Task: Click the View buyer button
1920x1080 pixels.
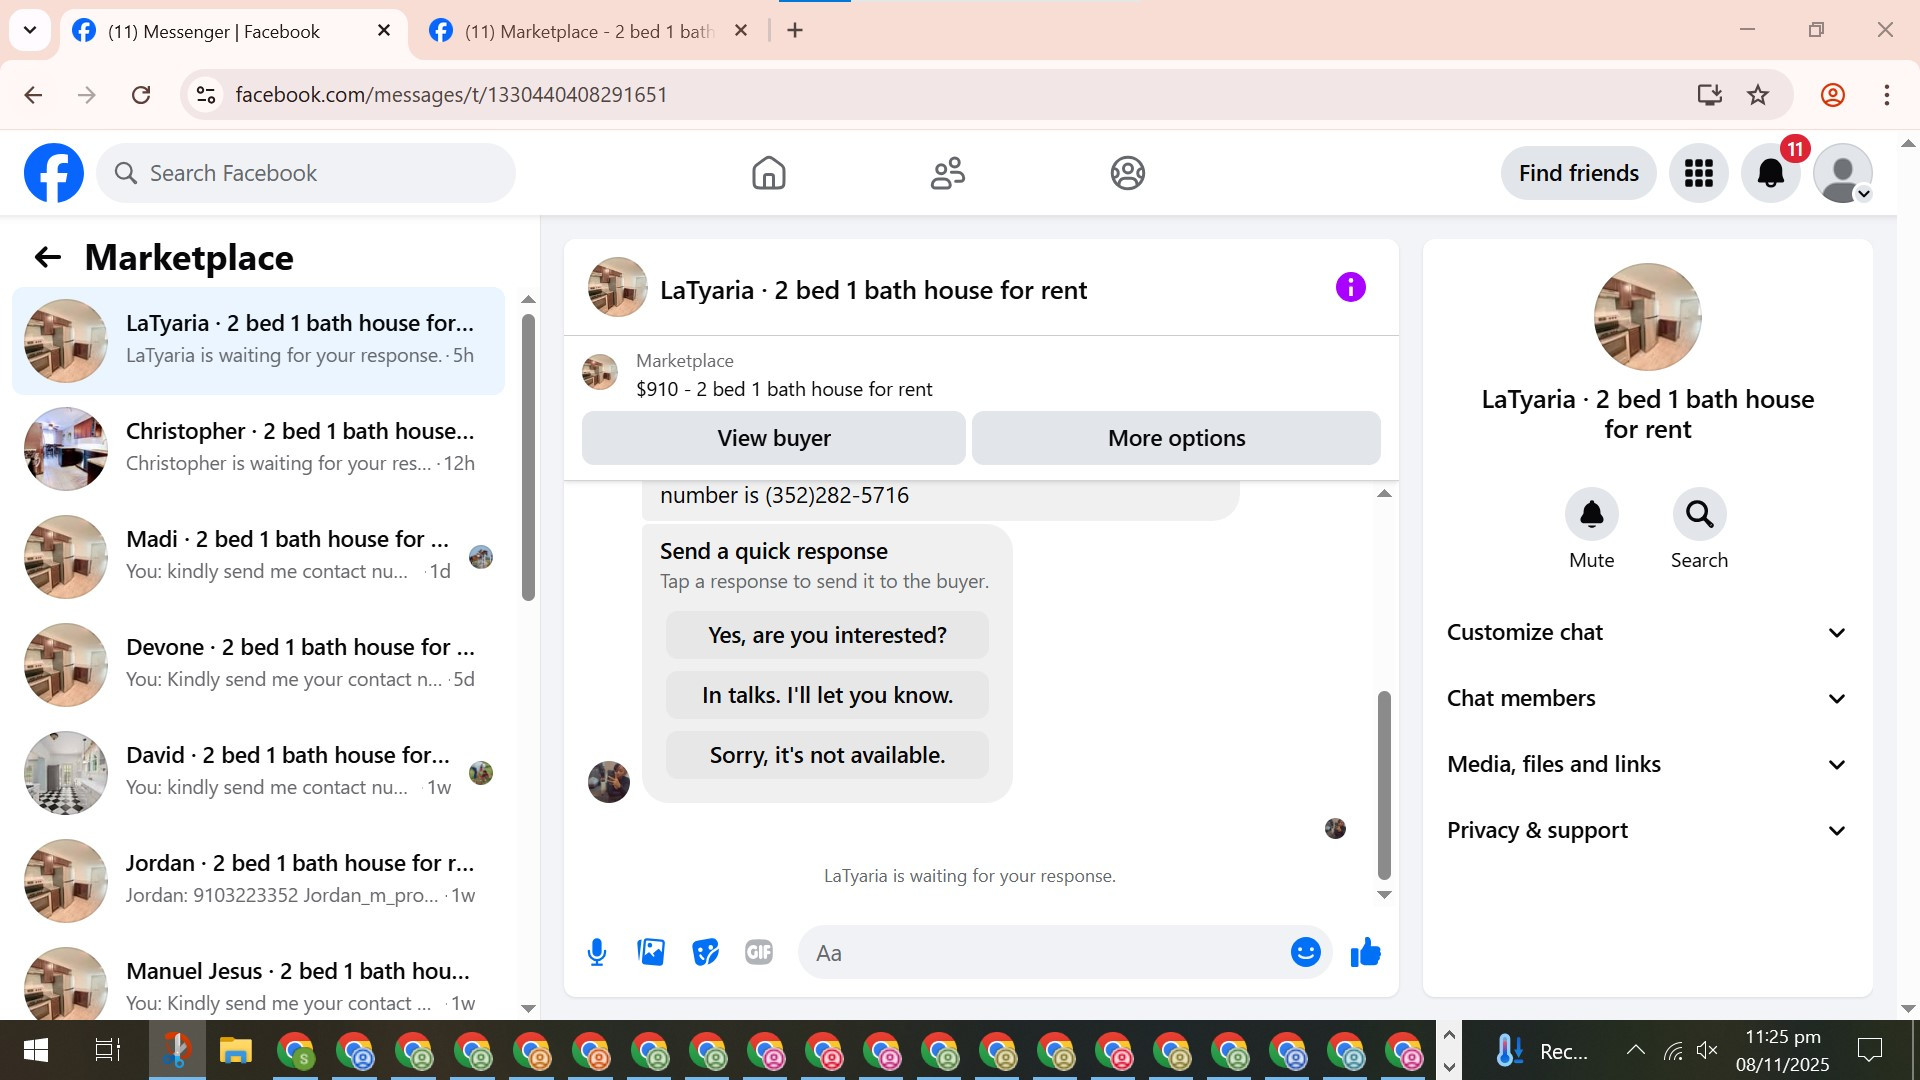Action: tap(773, 438)
